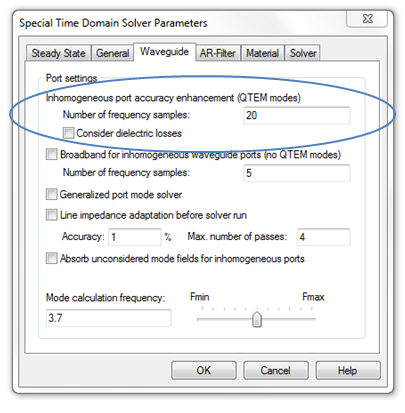The width and height of the screenshot is (405, 413).
Task: Click the Max. number of passes field
Action: click(x=324, y=237)
